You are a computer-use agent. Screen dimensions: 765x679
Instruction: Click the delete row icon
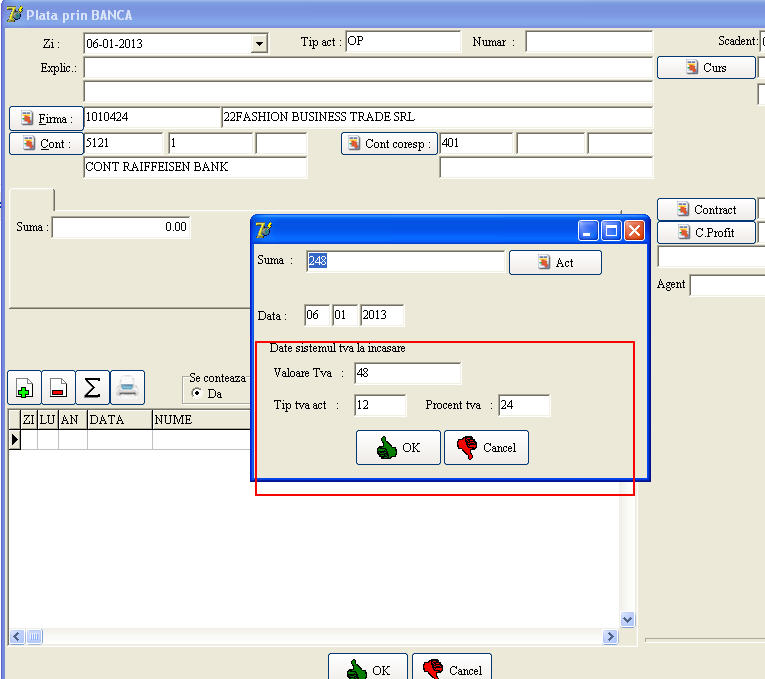(58, 387)
